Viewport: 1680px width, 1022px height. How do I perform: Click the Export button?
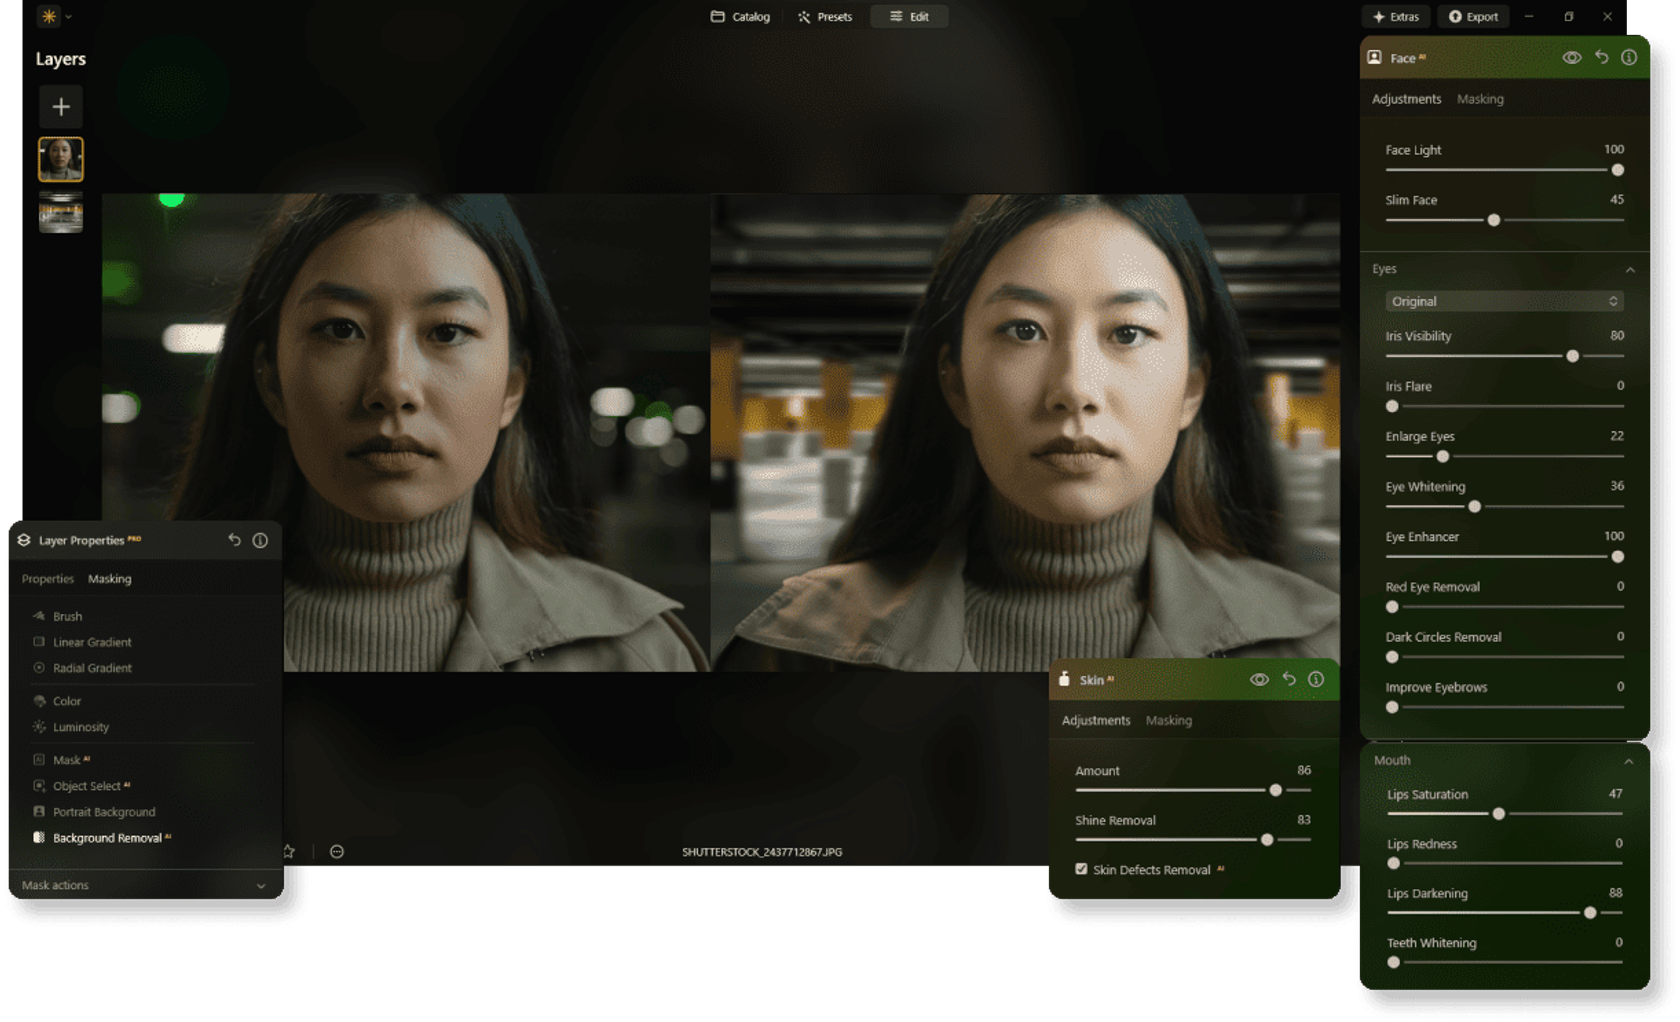(x=1474, y=17)
